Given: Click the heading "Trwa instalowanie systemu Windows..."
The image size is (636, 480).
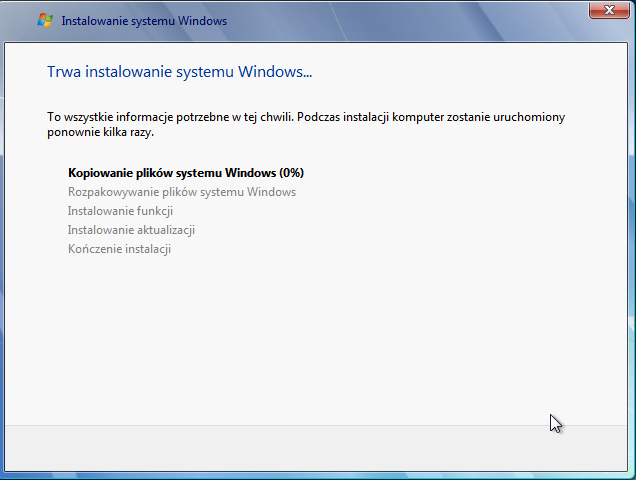Looking at the screenshot, I should click(180, 72).
